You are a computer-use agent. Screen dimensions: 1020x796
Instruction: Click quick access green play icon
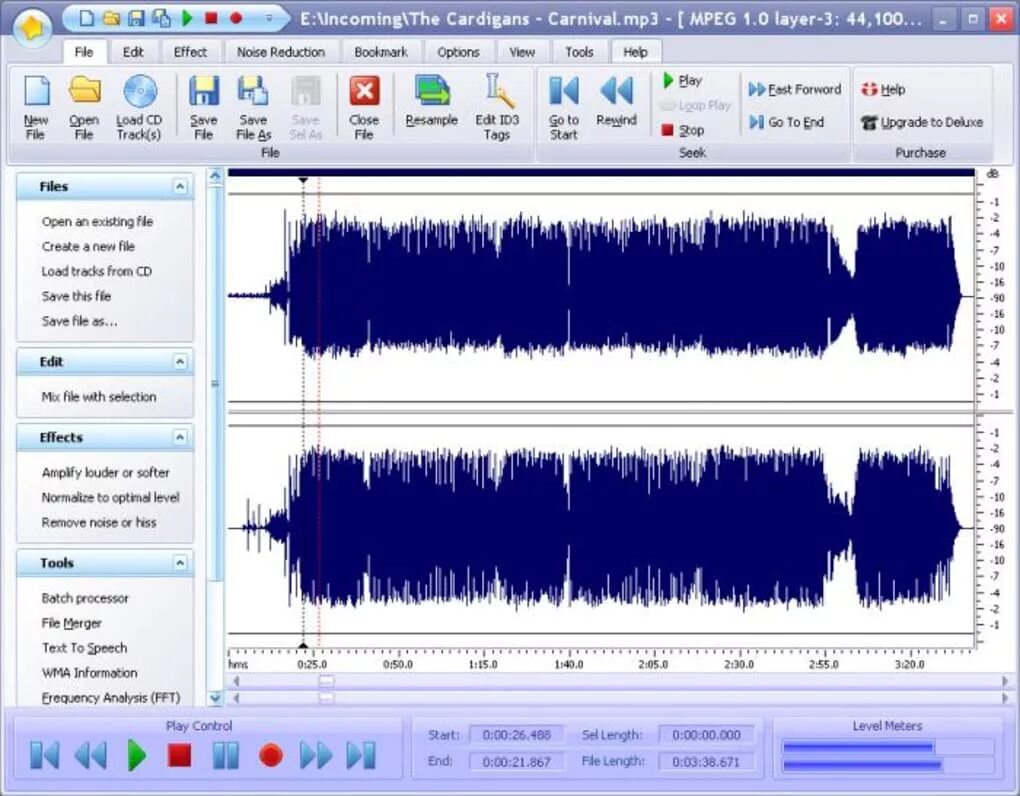pyautogui.click(x=187, y=18)
